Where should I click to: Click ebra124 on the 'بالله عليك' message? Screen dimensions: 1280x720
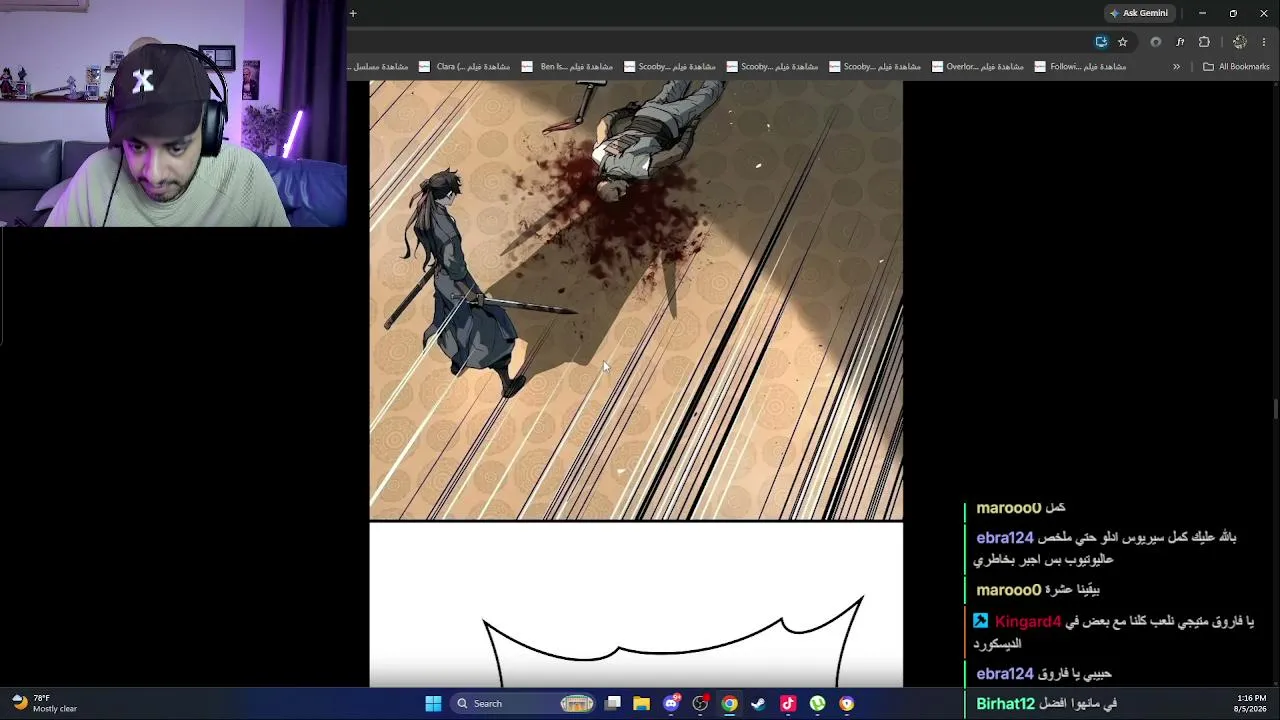[1004, 537]
